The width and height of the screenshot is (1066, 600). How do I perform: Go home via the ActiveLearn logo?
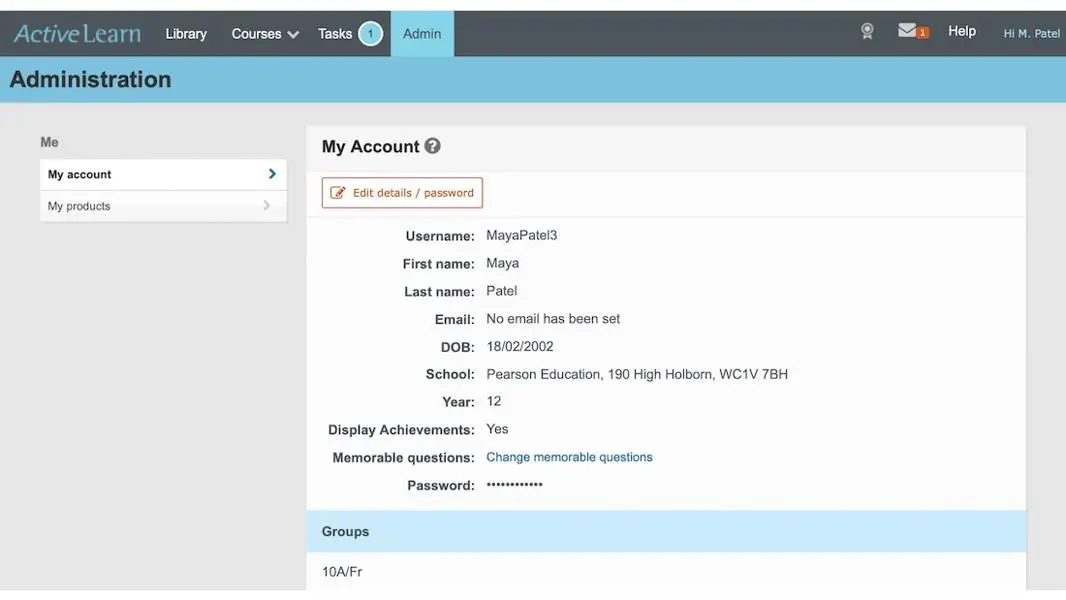(x=77, y=32)
